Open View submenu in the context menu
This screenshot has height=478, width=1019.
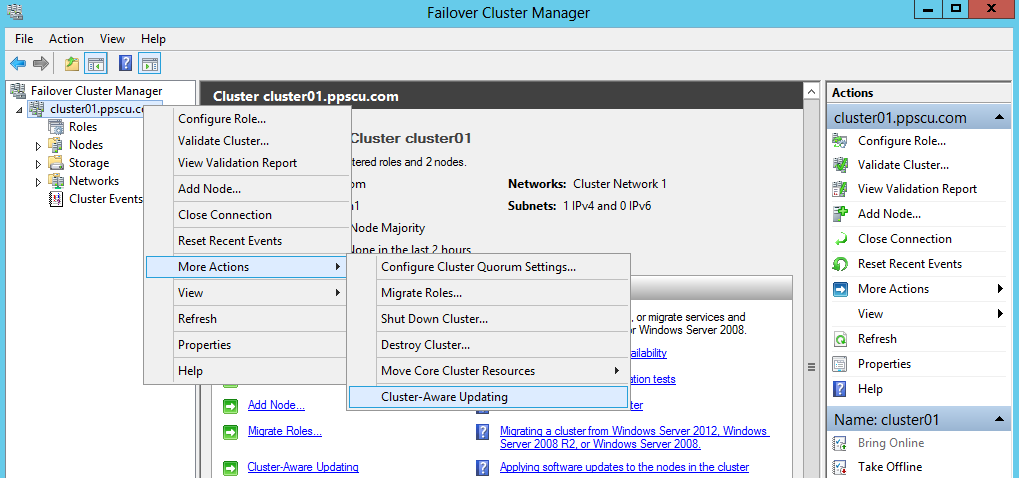[246, 293]
